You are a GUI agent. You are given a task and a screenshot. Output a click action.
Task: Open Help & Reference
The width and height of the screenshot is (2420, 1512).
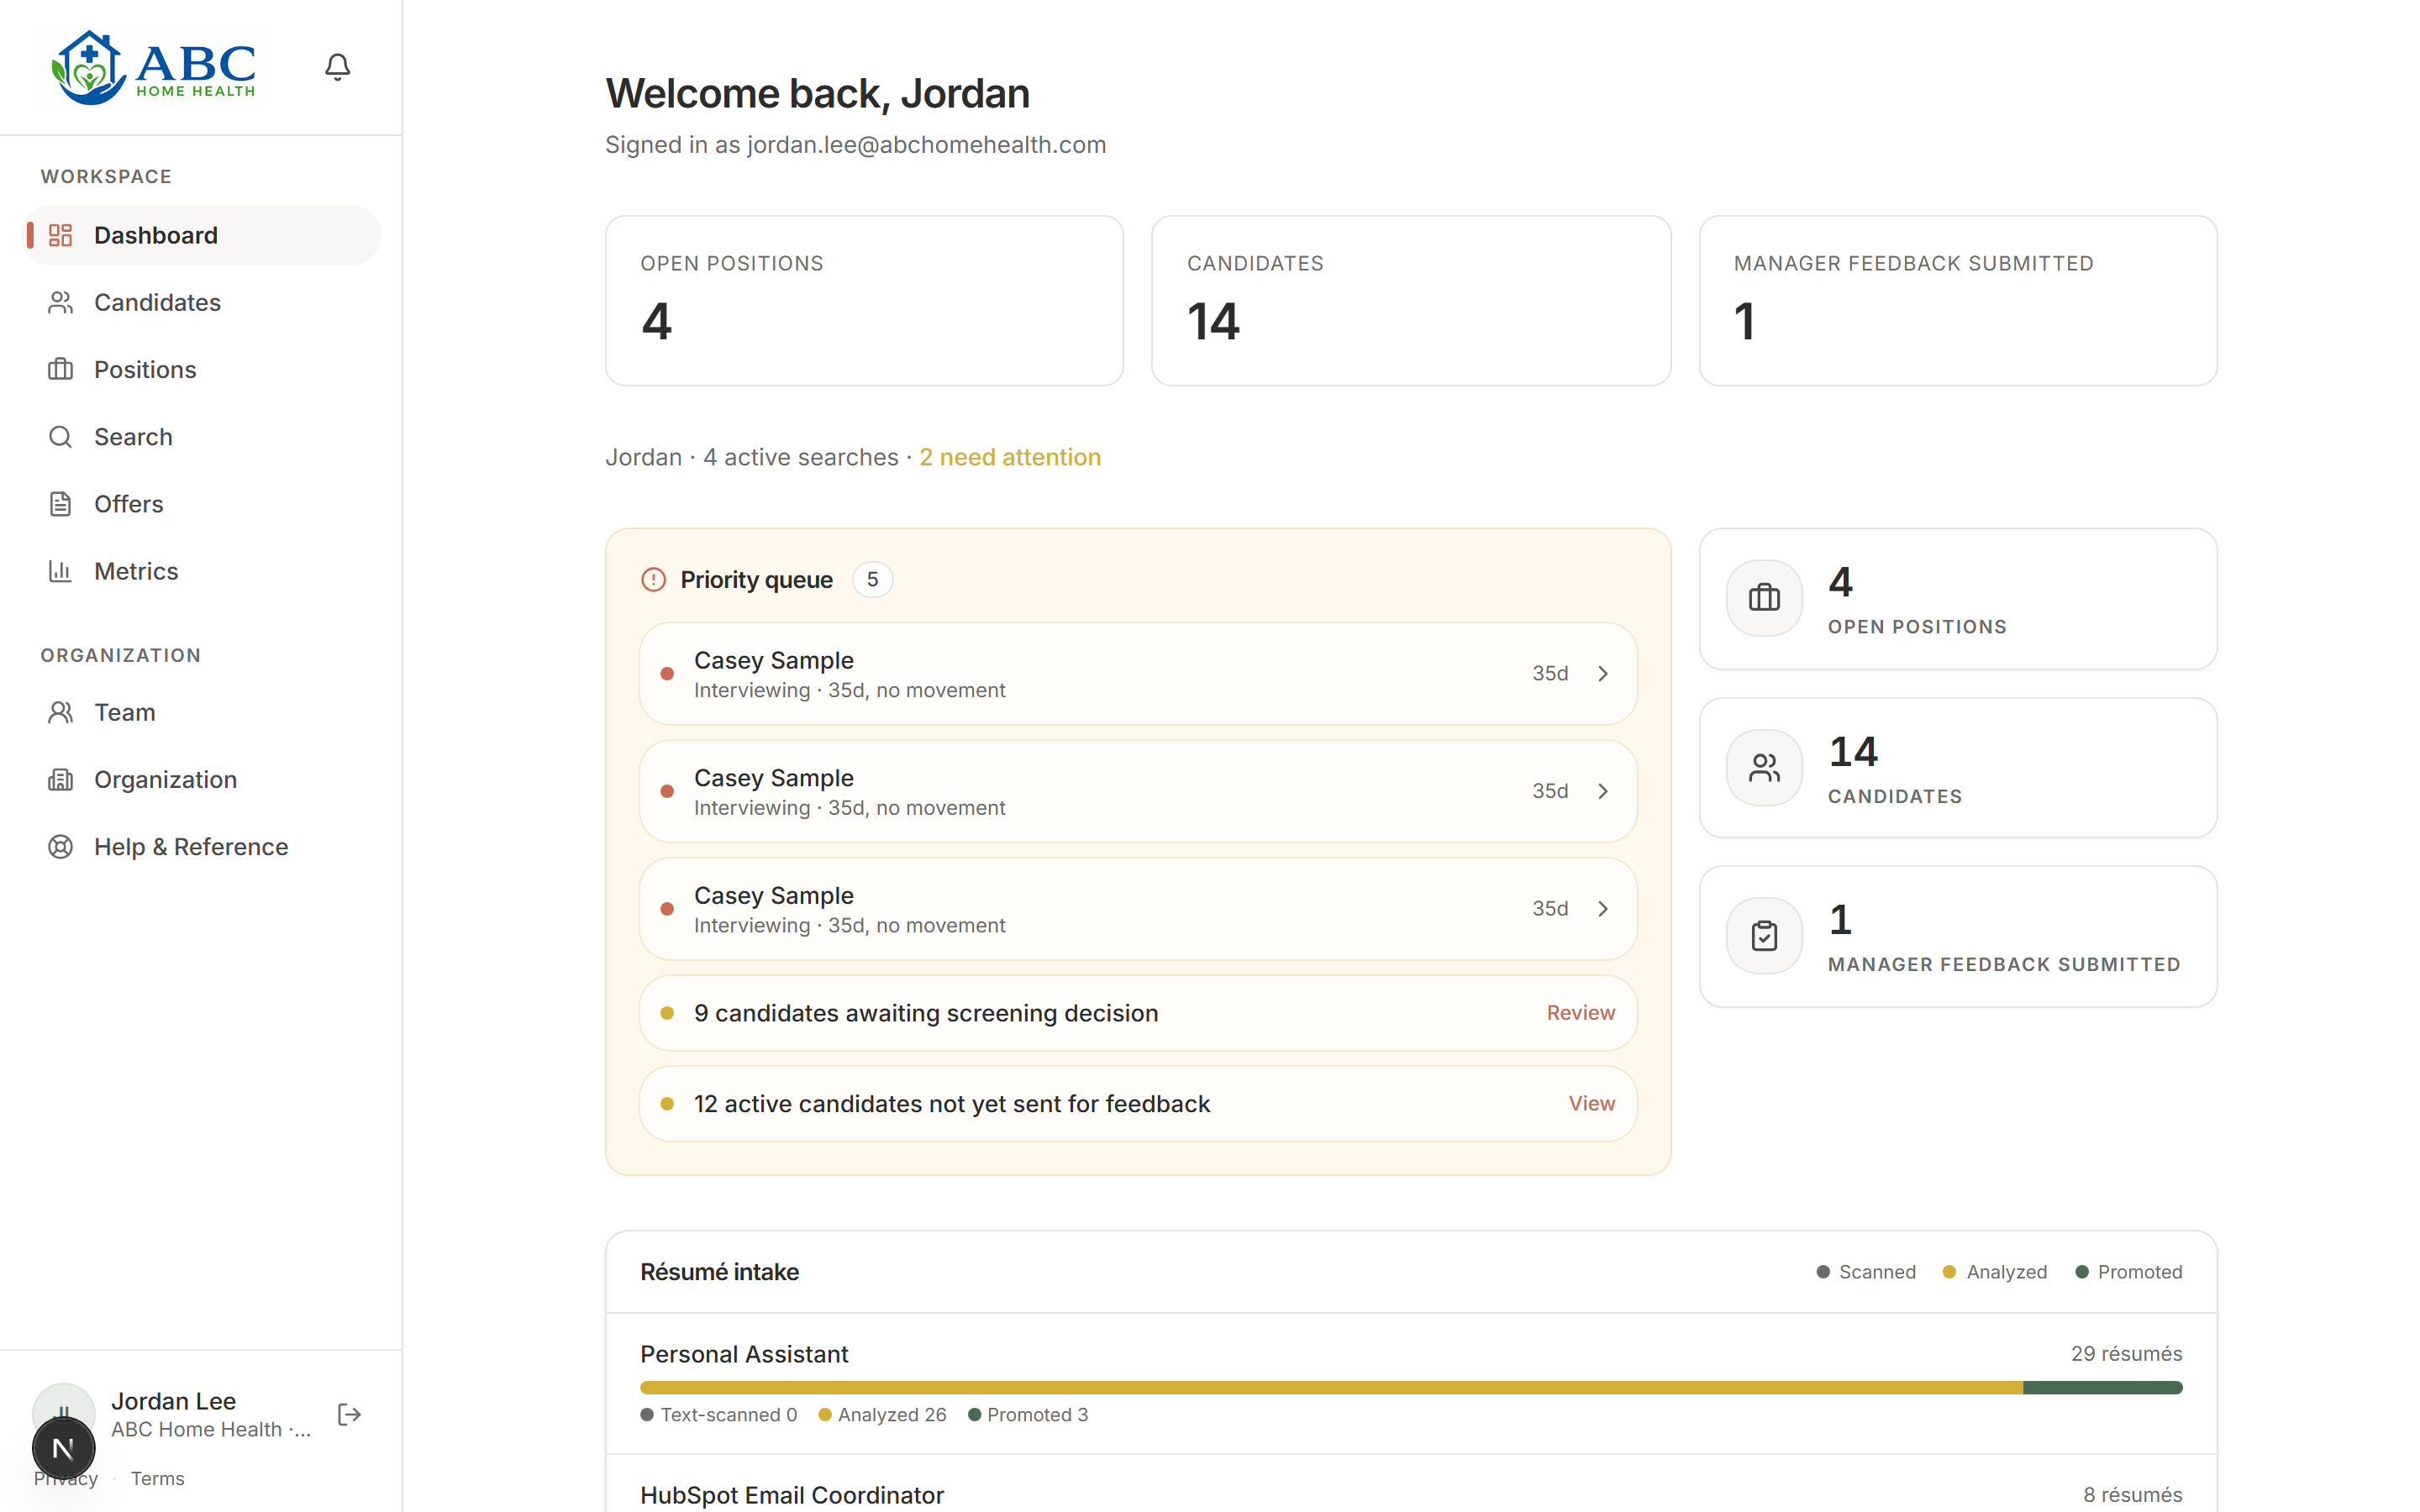pyautogui.click(x=201, y=847)
